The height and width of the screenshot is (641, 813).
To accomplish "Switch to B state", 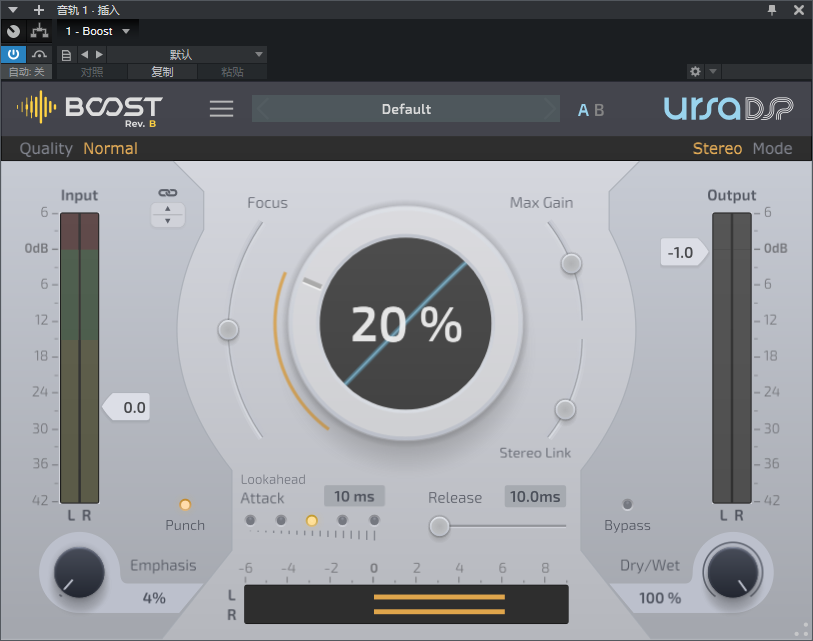I will point(599,110).
